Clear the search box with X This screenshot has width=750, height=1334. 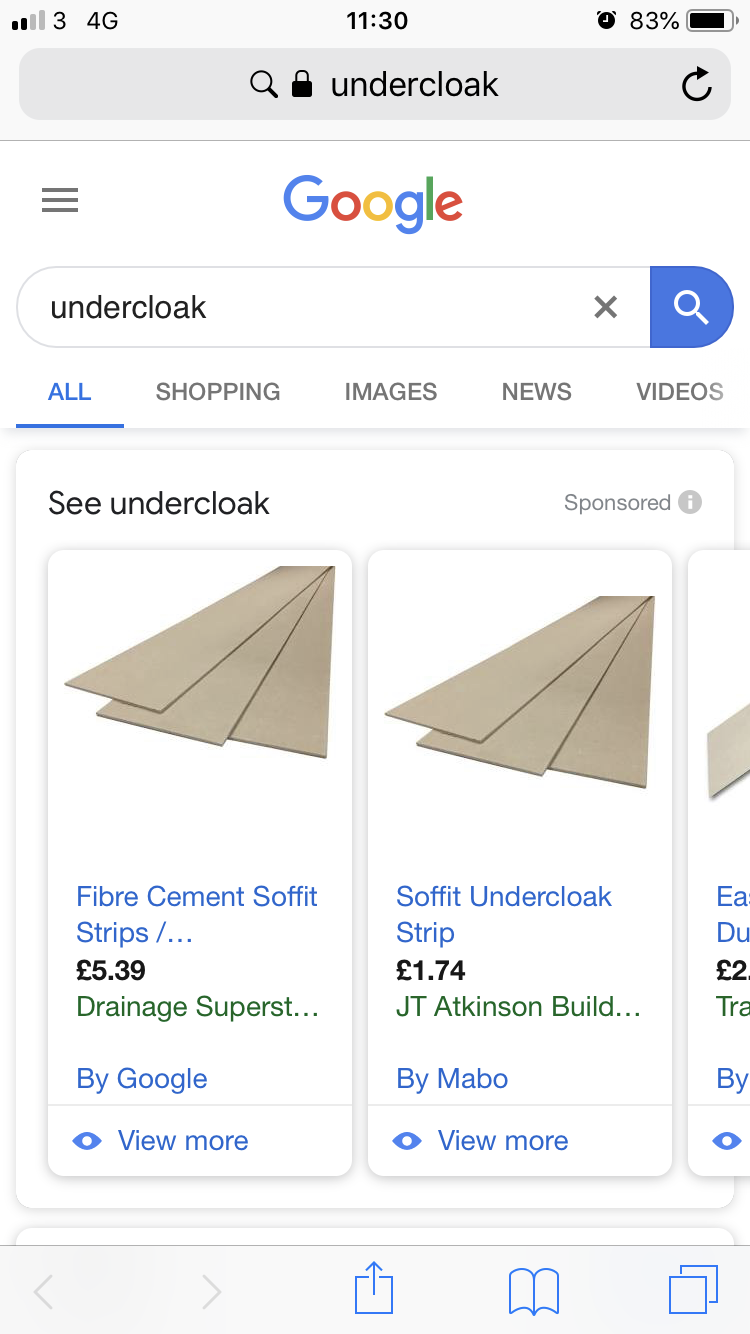coord(605,307)
